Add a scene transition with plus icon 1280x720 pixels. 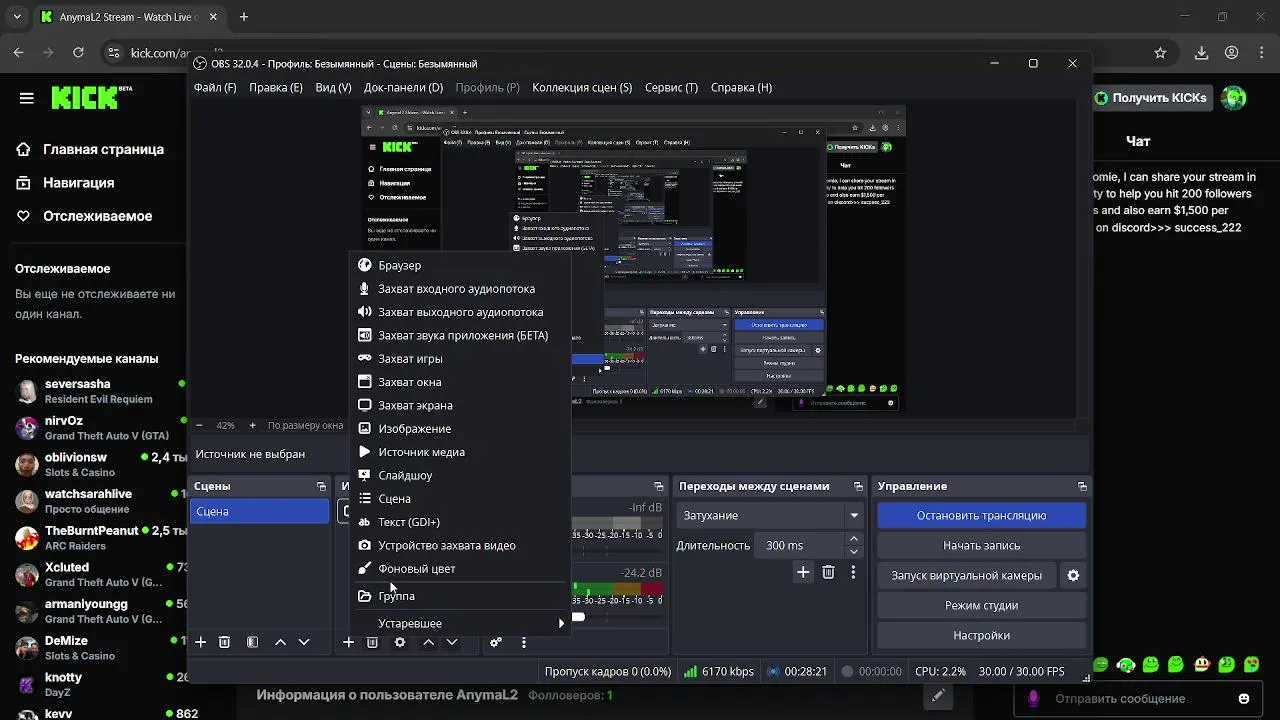point(803,572)
